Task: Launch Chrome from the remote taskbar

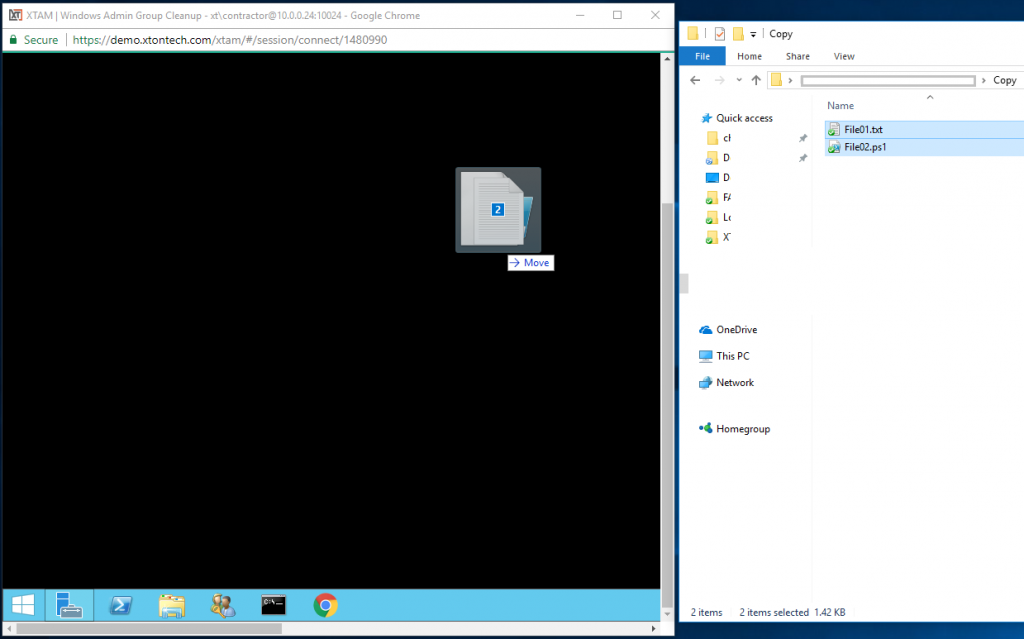Action: (325, 605)
